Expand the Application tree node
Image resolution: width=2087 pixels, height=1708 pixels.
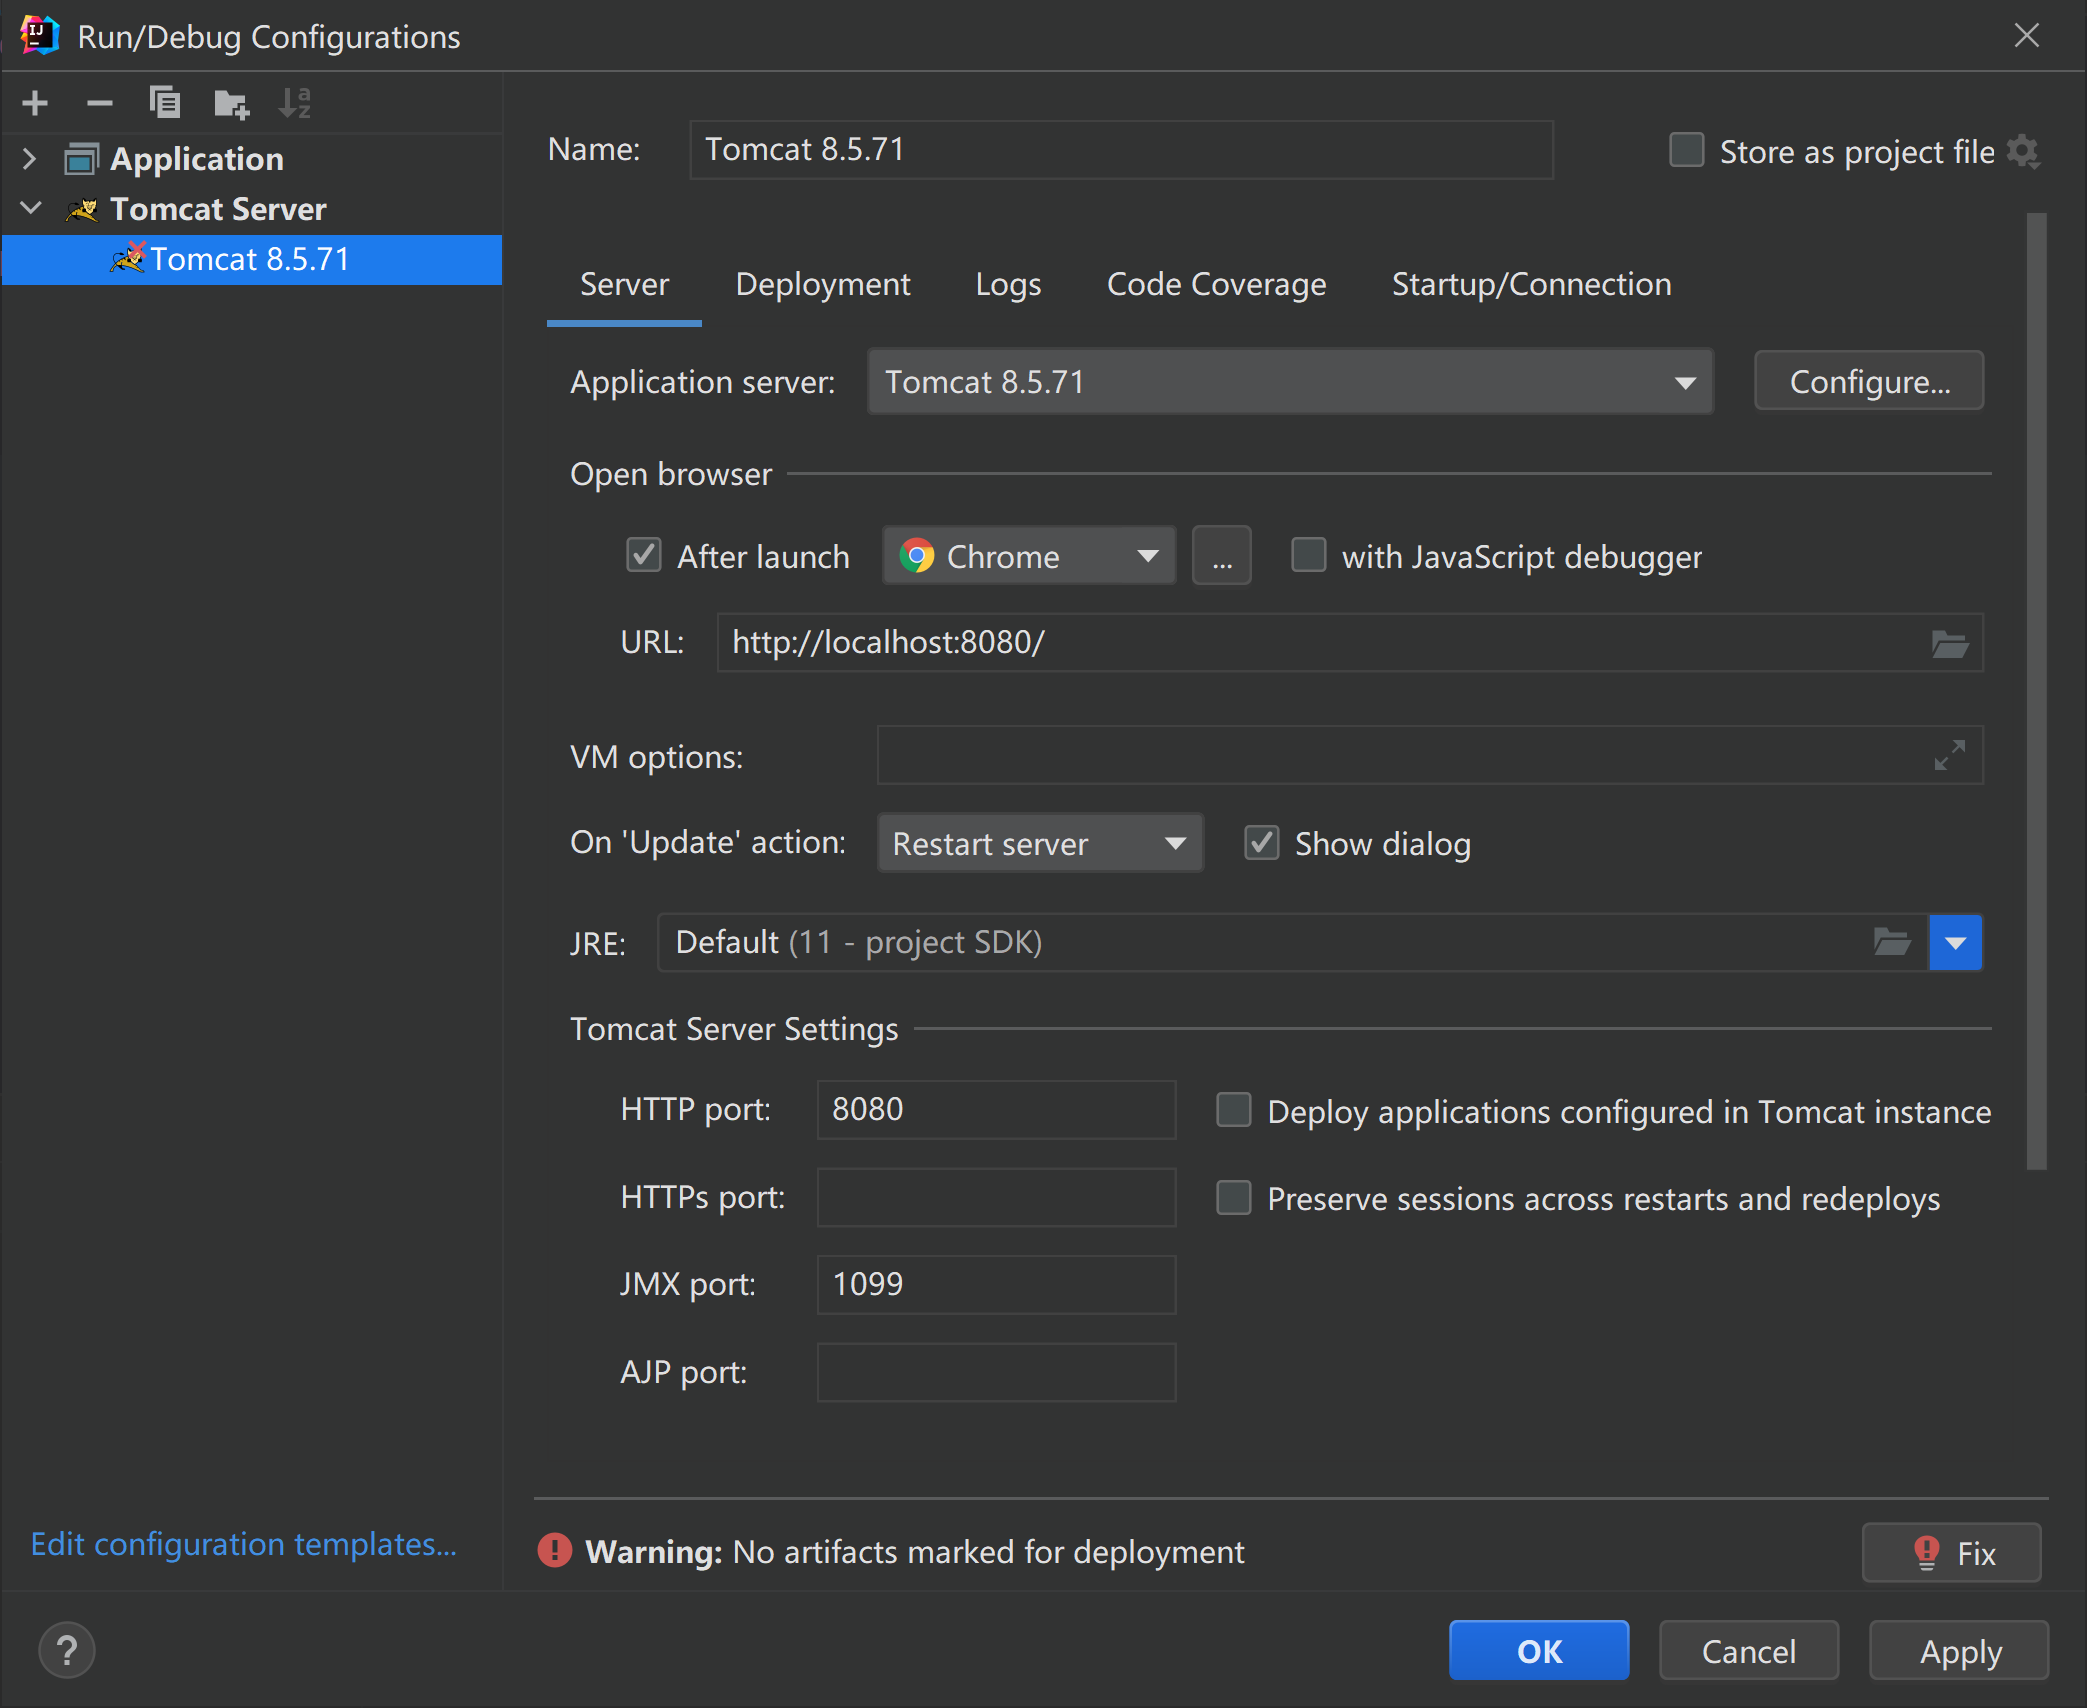coord(29,159)
